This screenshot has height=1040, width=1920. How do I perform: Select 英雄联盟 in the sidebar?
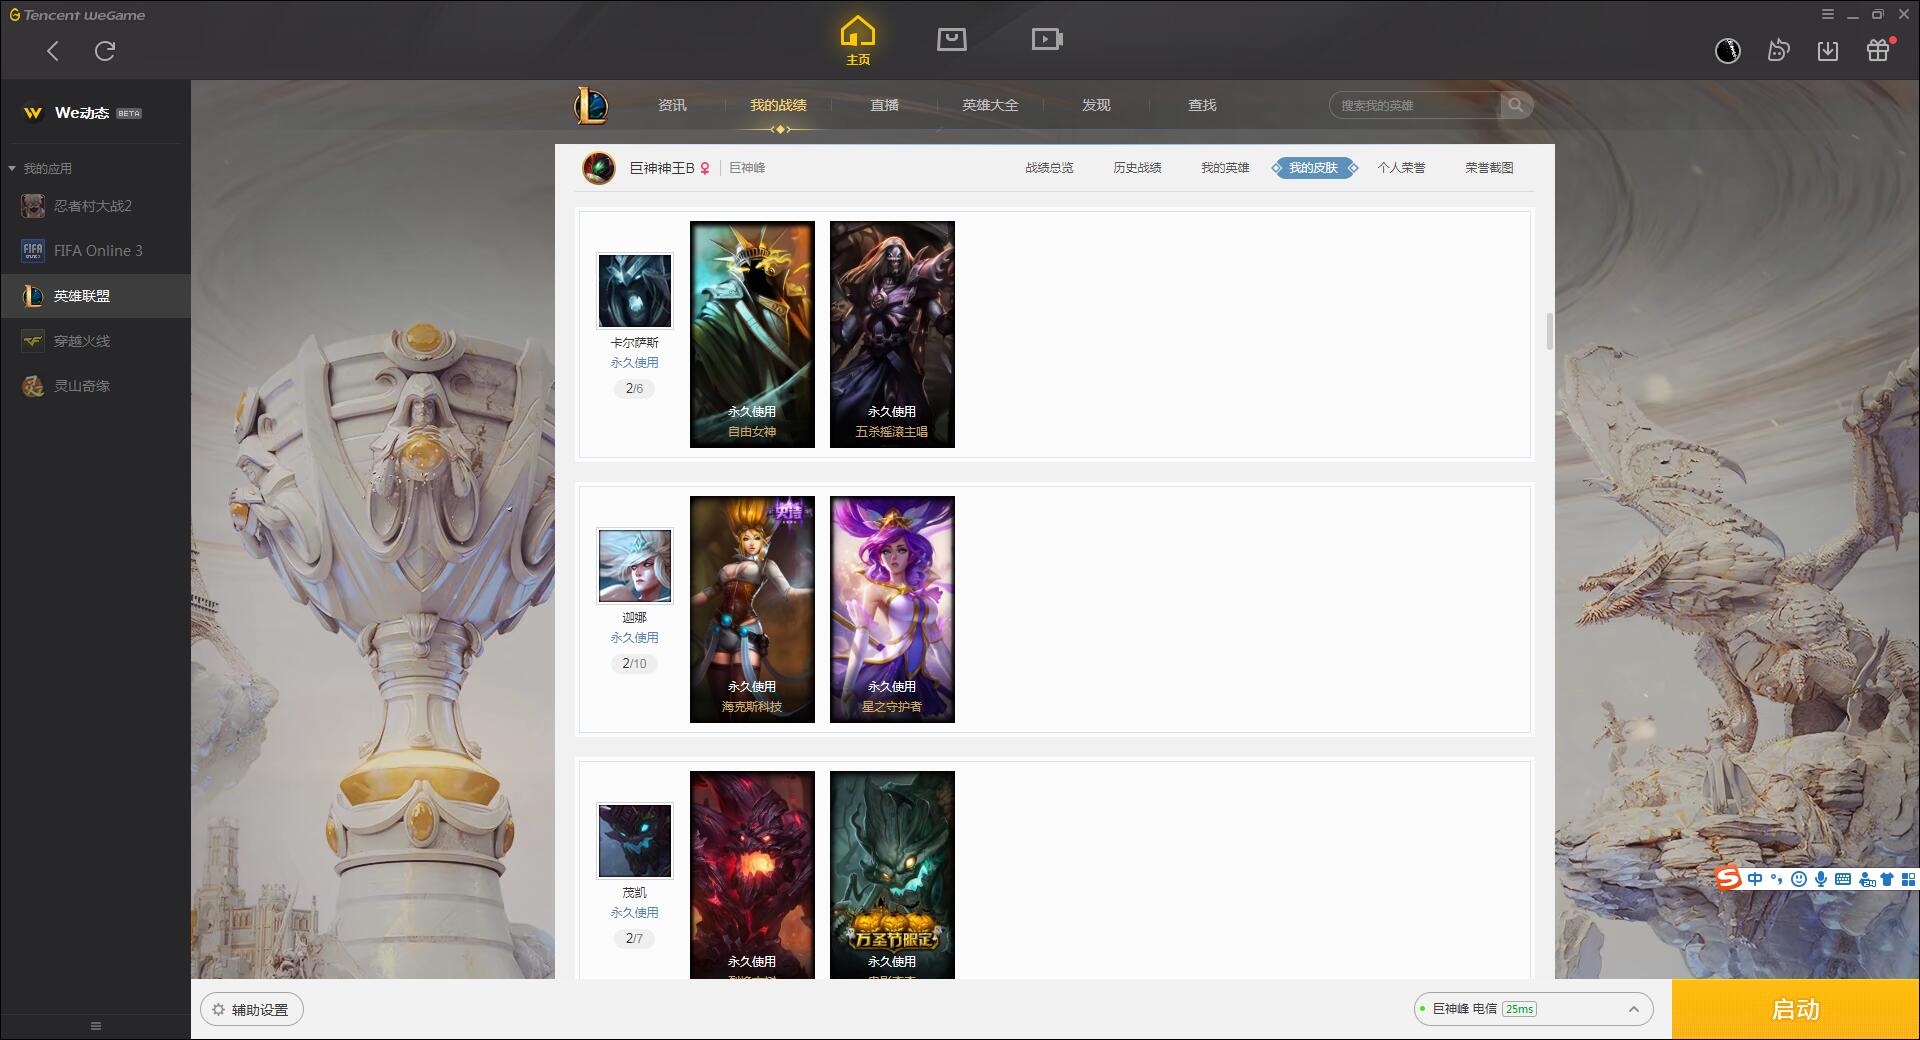tap(95, 296)
